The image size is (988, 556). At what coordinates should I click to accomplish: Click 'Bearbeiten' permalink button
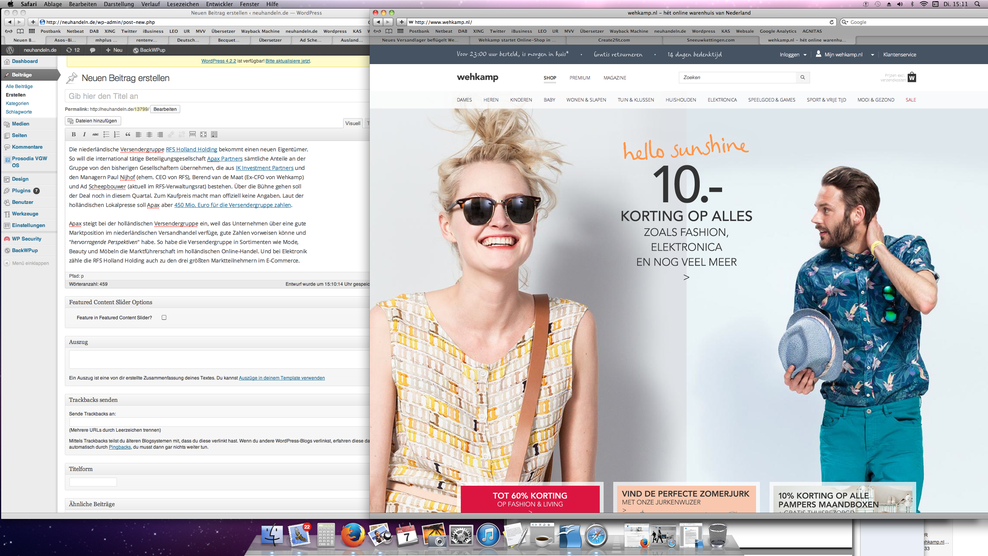tap(165, 109)
